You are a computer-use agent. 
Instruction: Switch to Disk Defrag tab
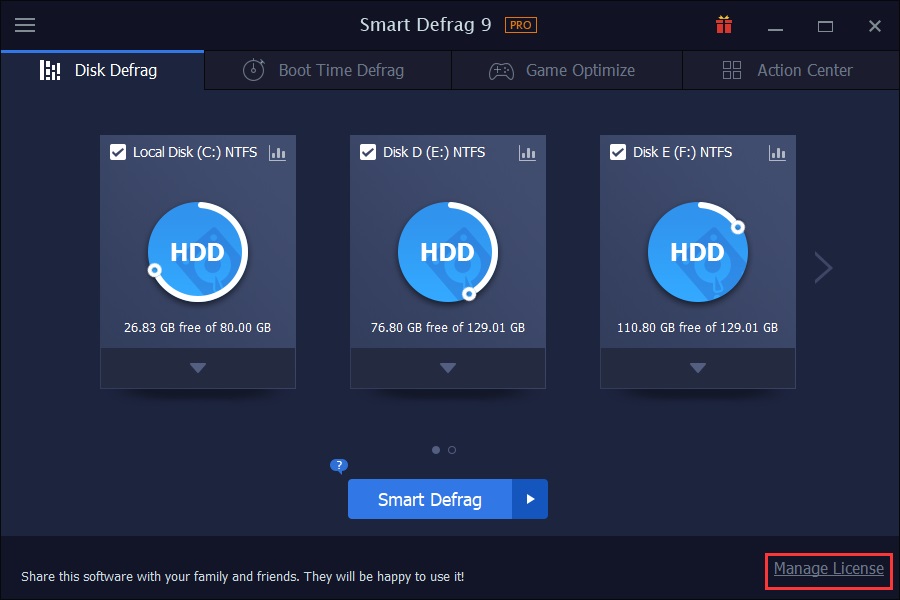point(103,70)
